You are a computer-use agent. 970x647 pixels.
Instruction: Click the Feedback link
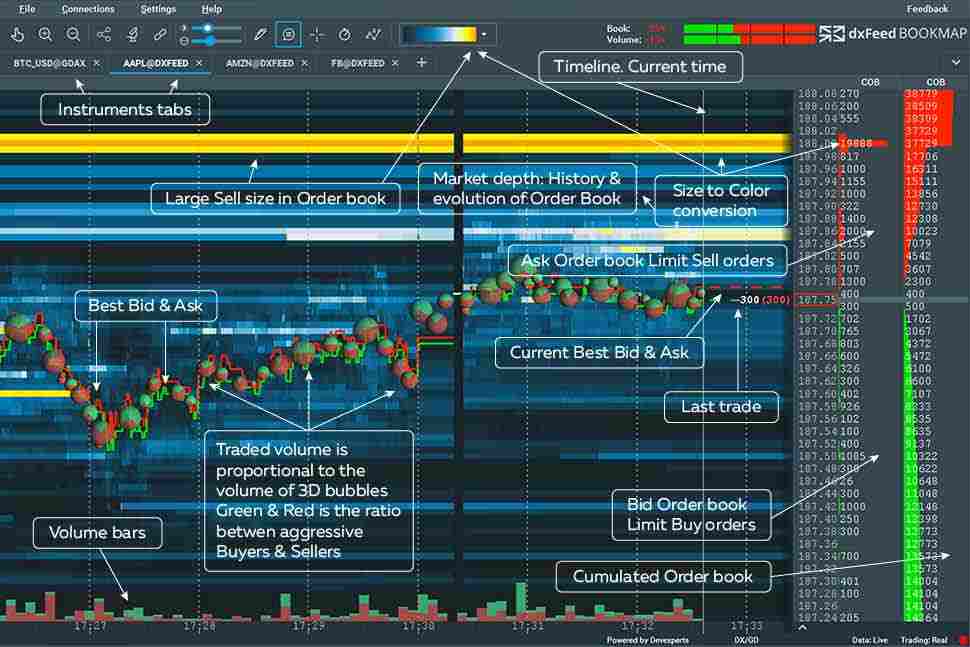point(927,9)
